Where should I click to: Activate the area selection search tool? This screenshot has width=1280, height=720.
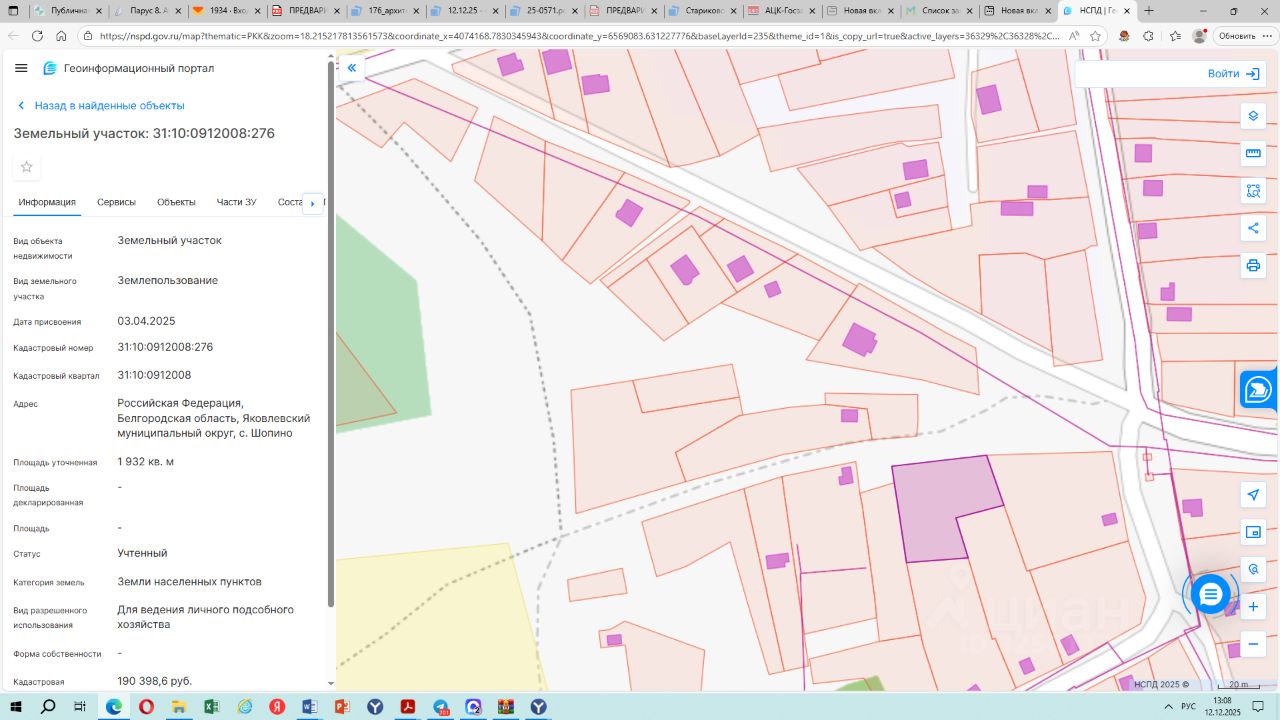[x=1253, y=191]
